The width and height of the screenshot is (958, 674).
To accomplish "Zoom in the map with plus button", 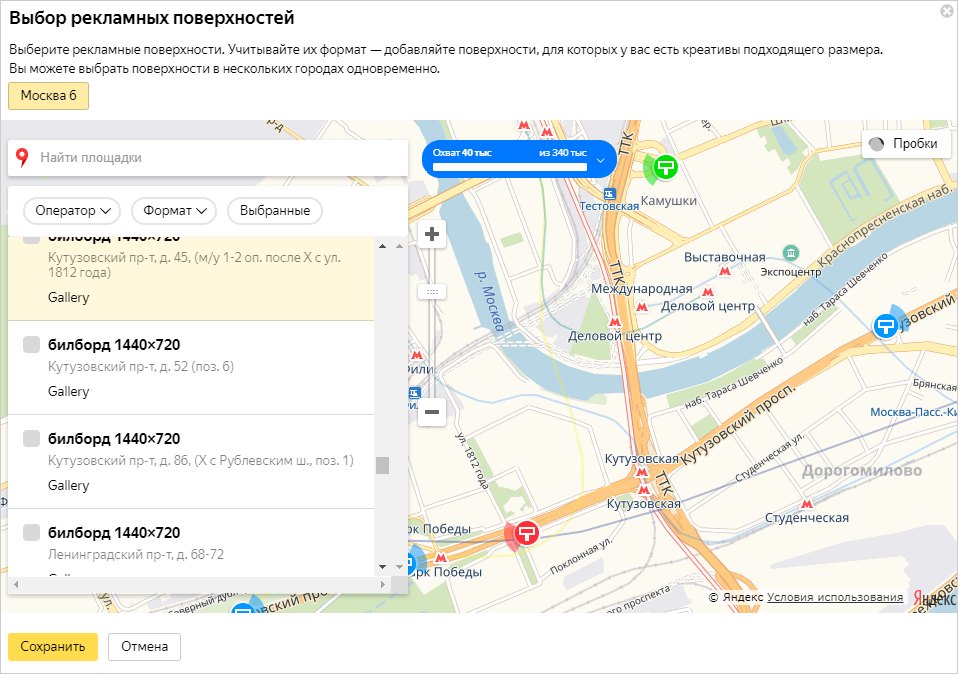I will click(432, 234).
